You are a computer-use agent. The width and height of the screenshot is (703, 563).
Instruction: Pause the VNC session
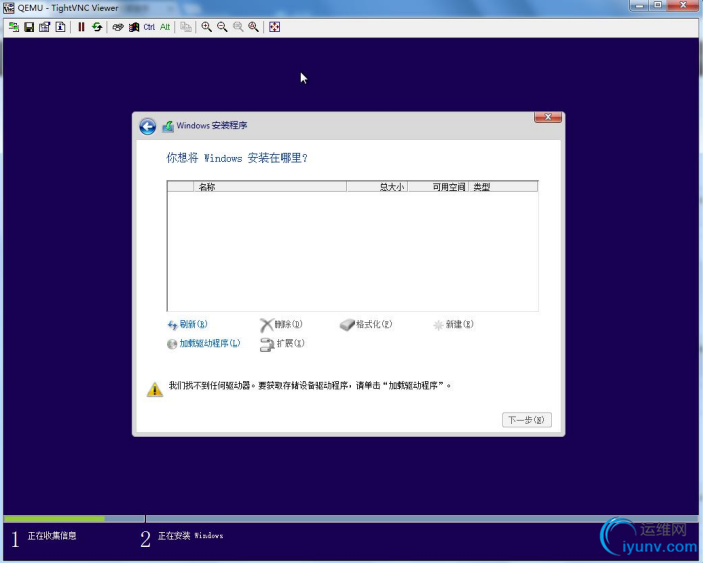click(x=81, y=27)
